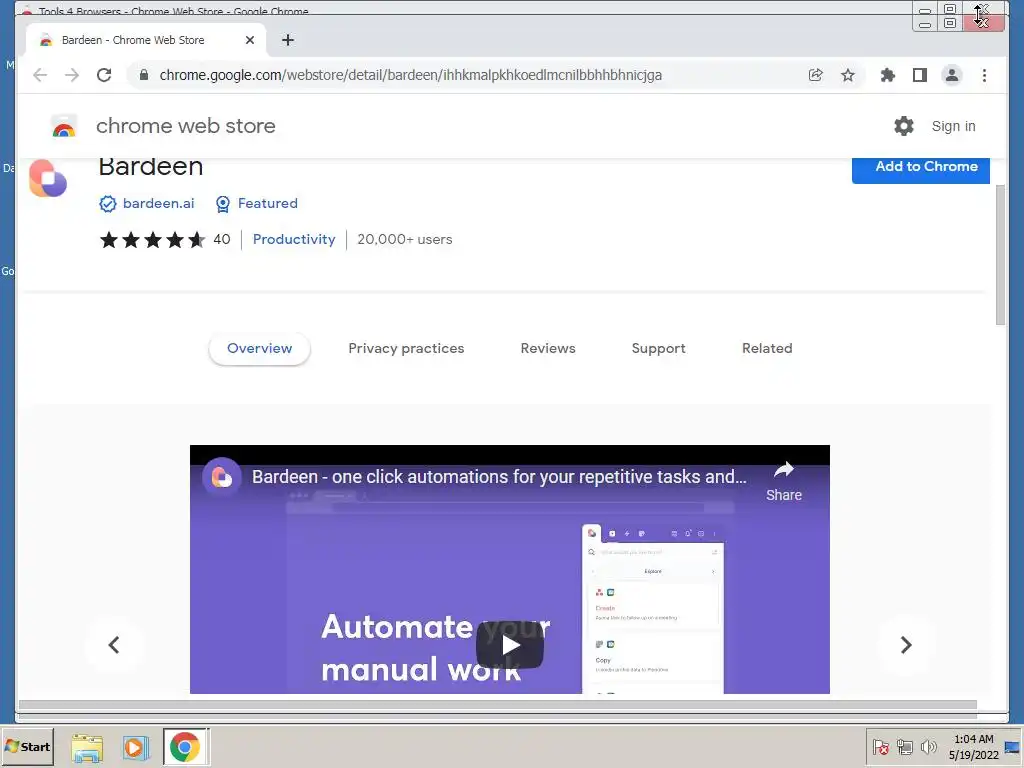Reload the current page
Image resolution: width=1024 pixels, height=768 pixels.
pos(104,75)
